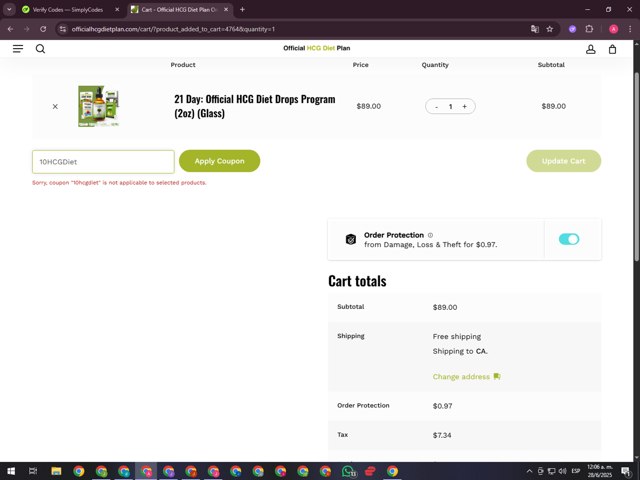Screen dimensions: 640x480
Task: Open the taskbar clock and date
Action: (x=600, y=471)
